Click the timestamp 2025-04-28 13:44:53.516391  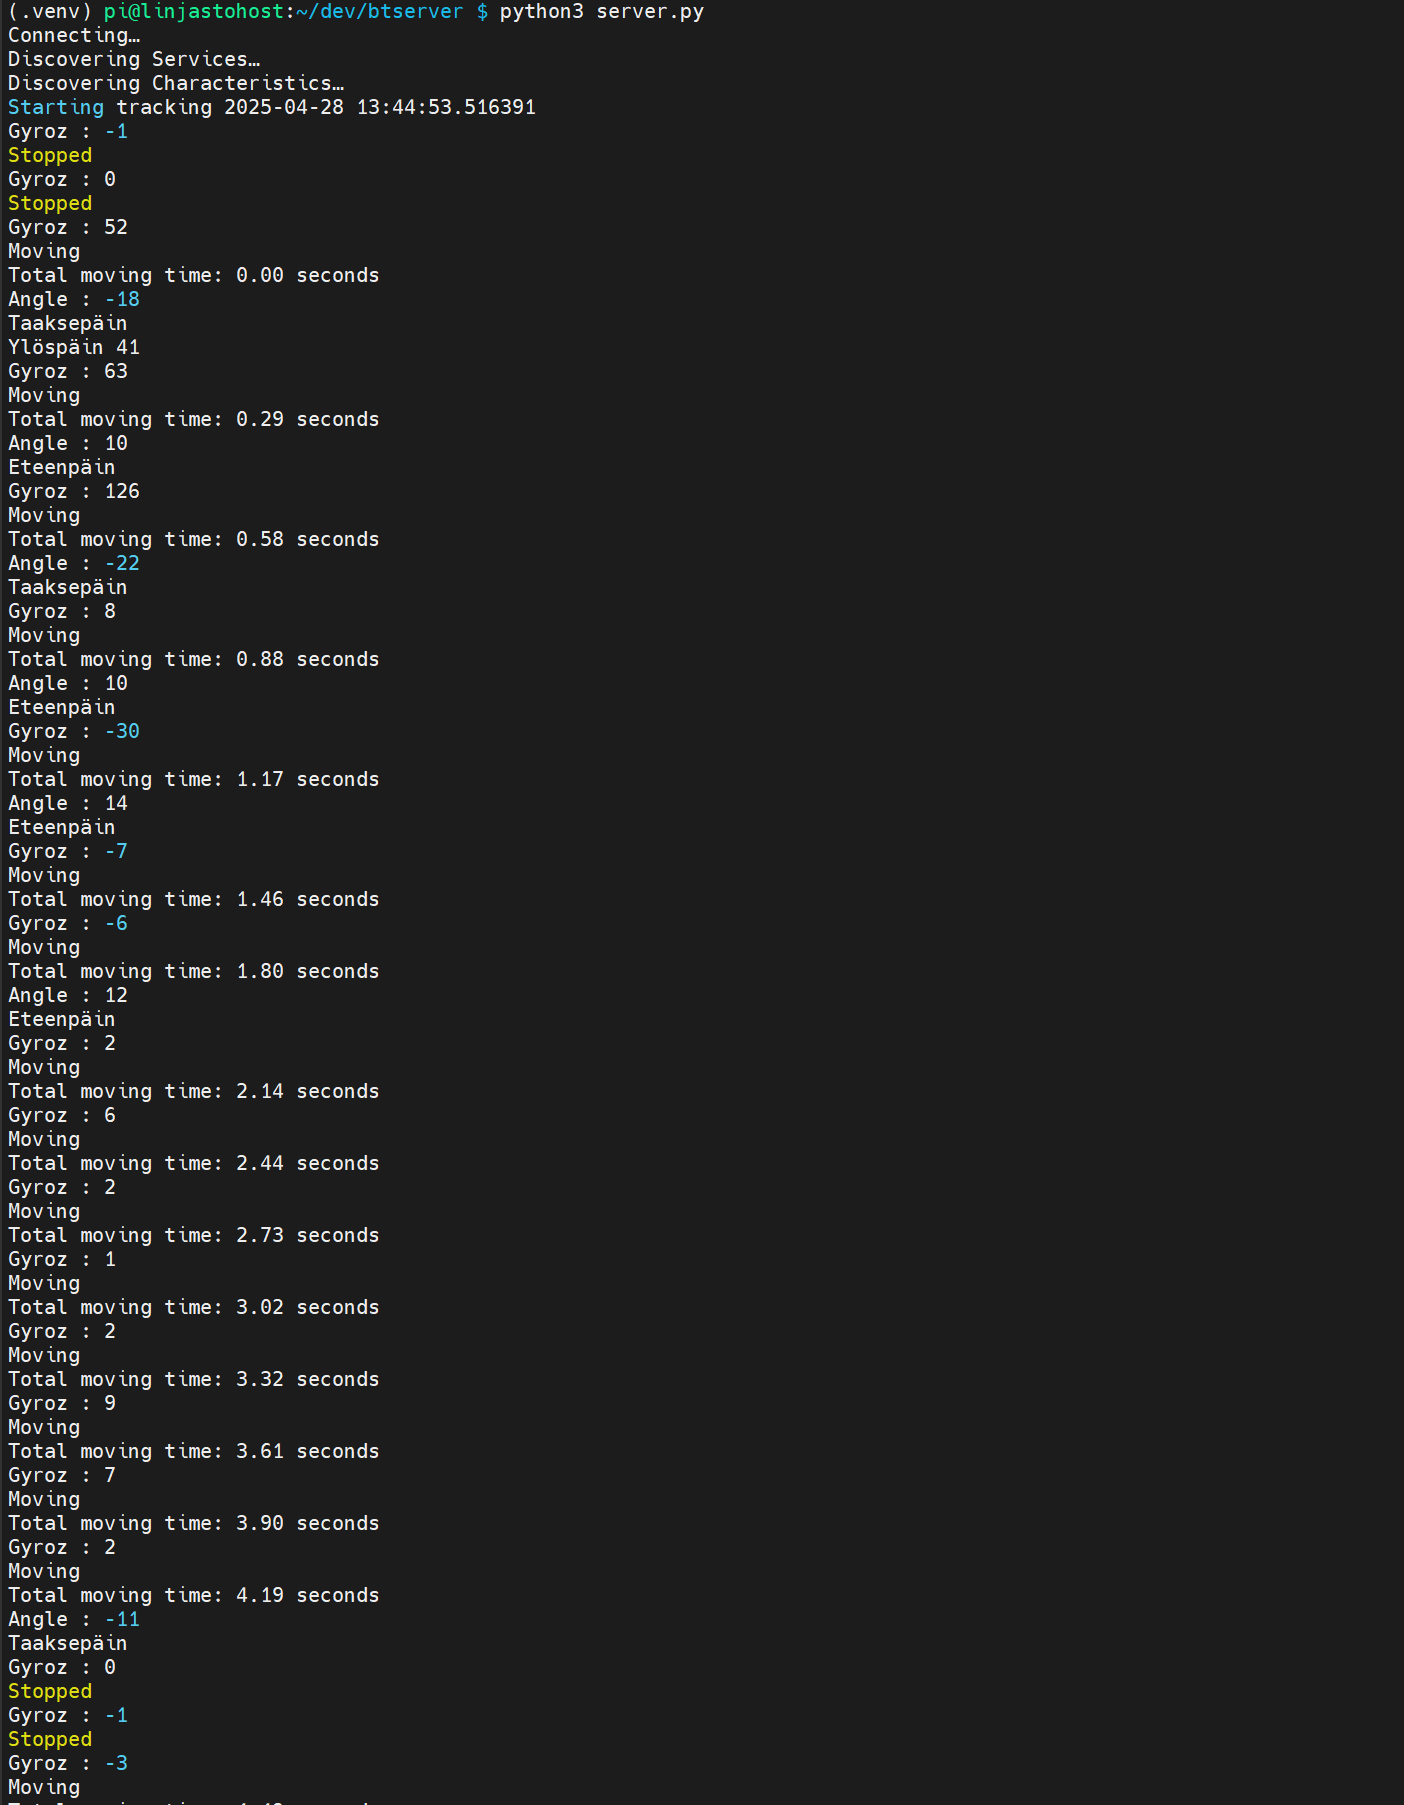(x=380, y=108)
